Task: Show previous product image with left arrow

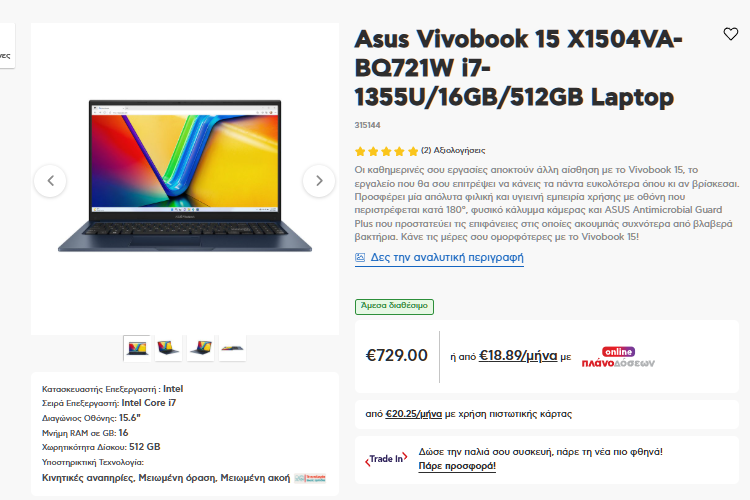Action: click(x=50, y=181)
